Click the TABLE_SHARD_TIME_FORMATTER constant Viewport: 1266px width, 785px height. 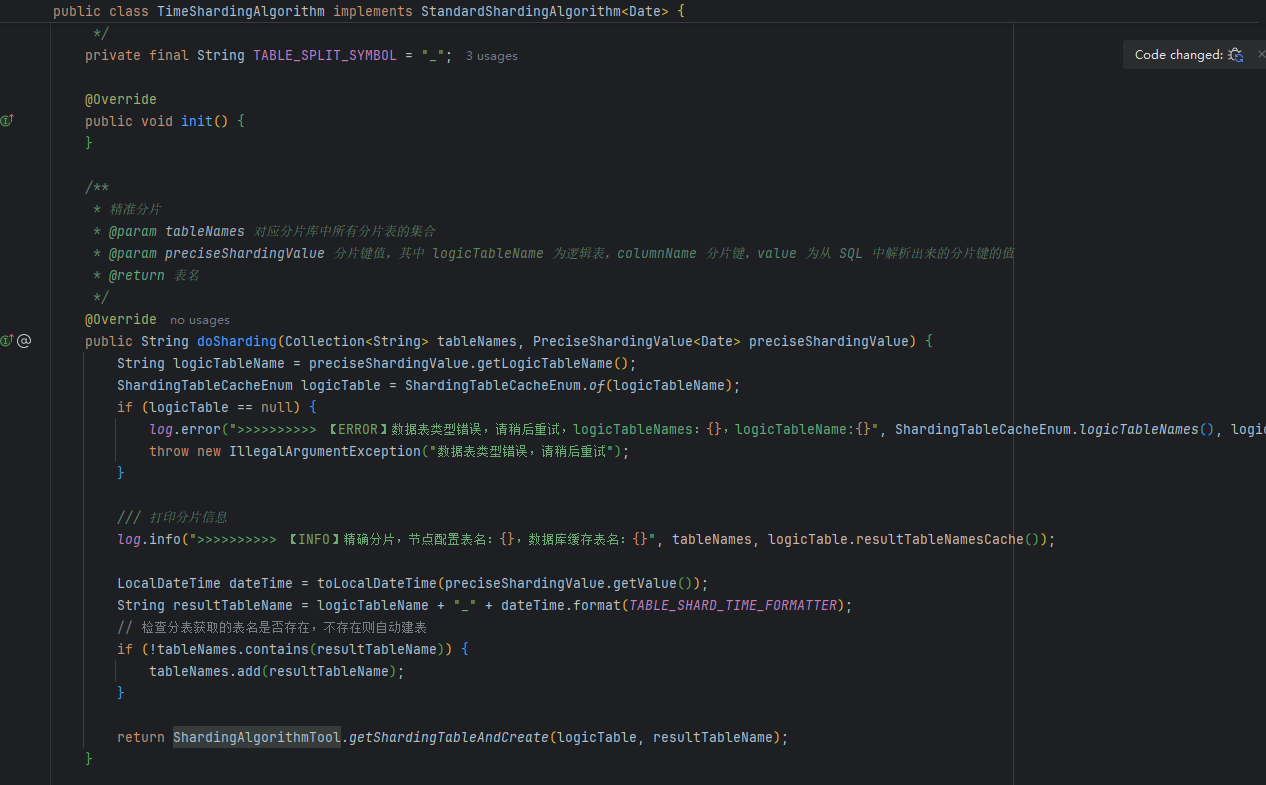coord(733,605)
